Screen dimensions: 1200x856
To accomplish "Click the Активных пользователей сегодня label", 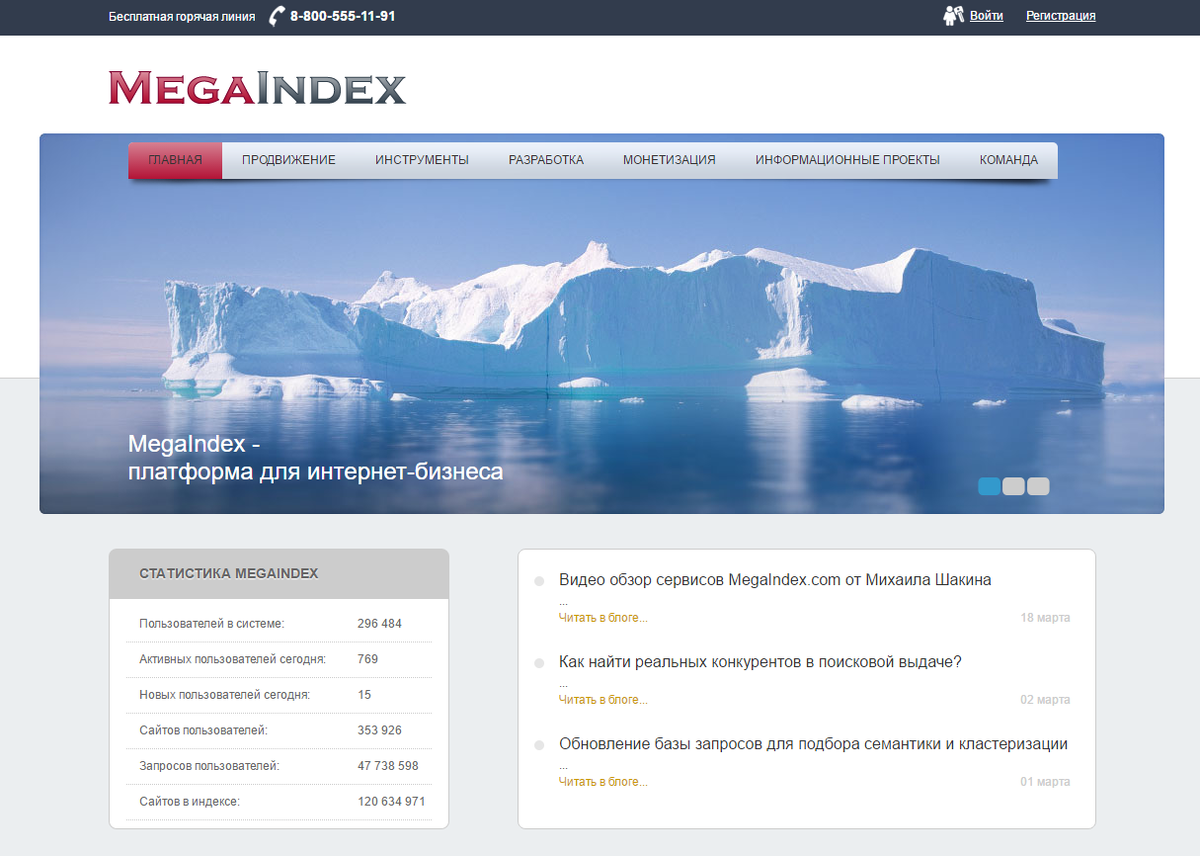I will coord(233,659).
